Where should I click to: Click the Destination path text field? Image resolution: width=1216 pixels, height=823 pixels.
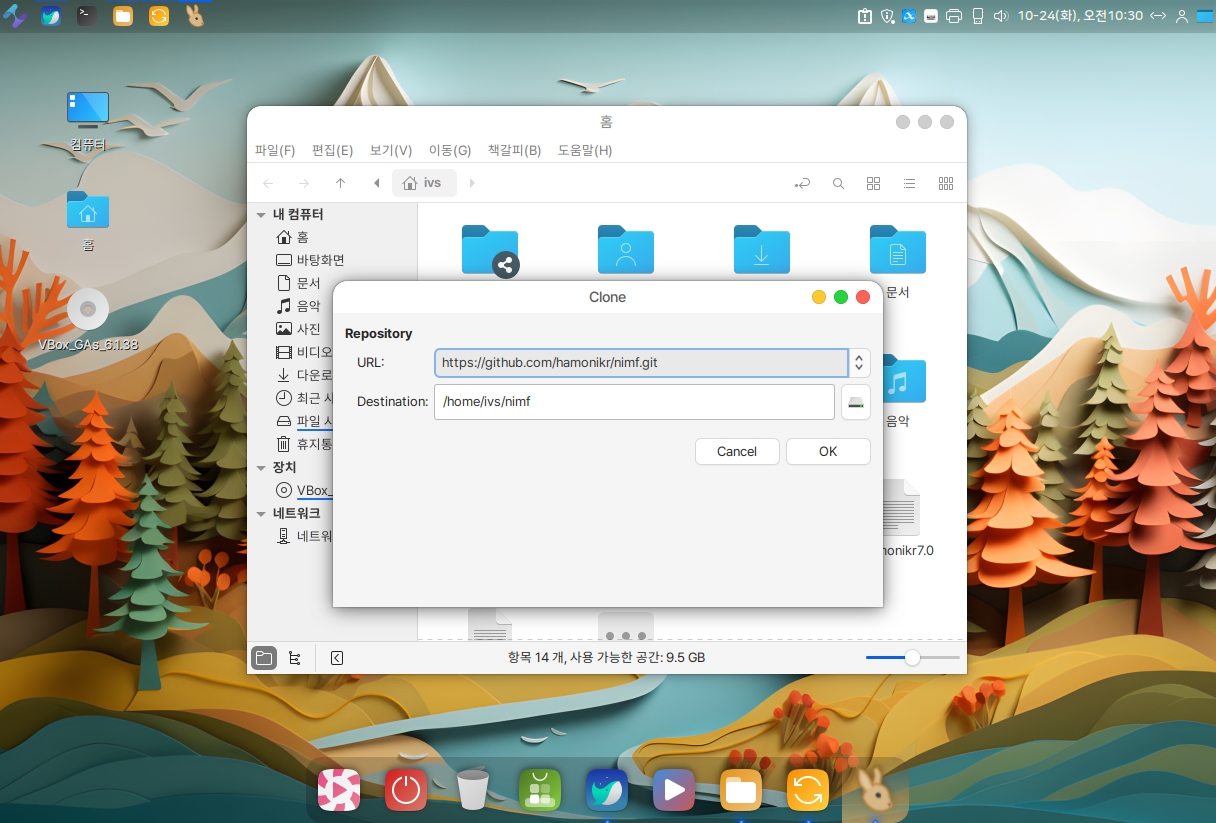tap(633, 402)
